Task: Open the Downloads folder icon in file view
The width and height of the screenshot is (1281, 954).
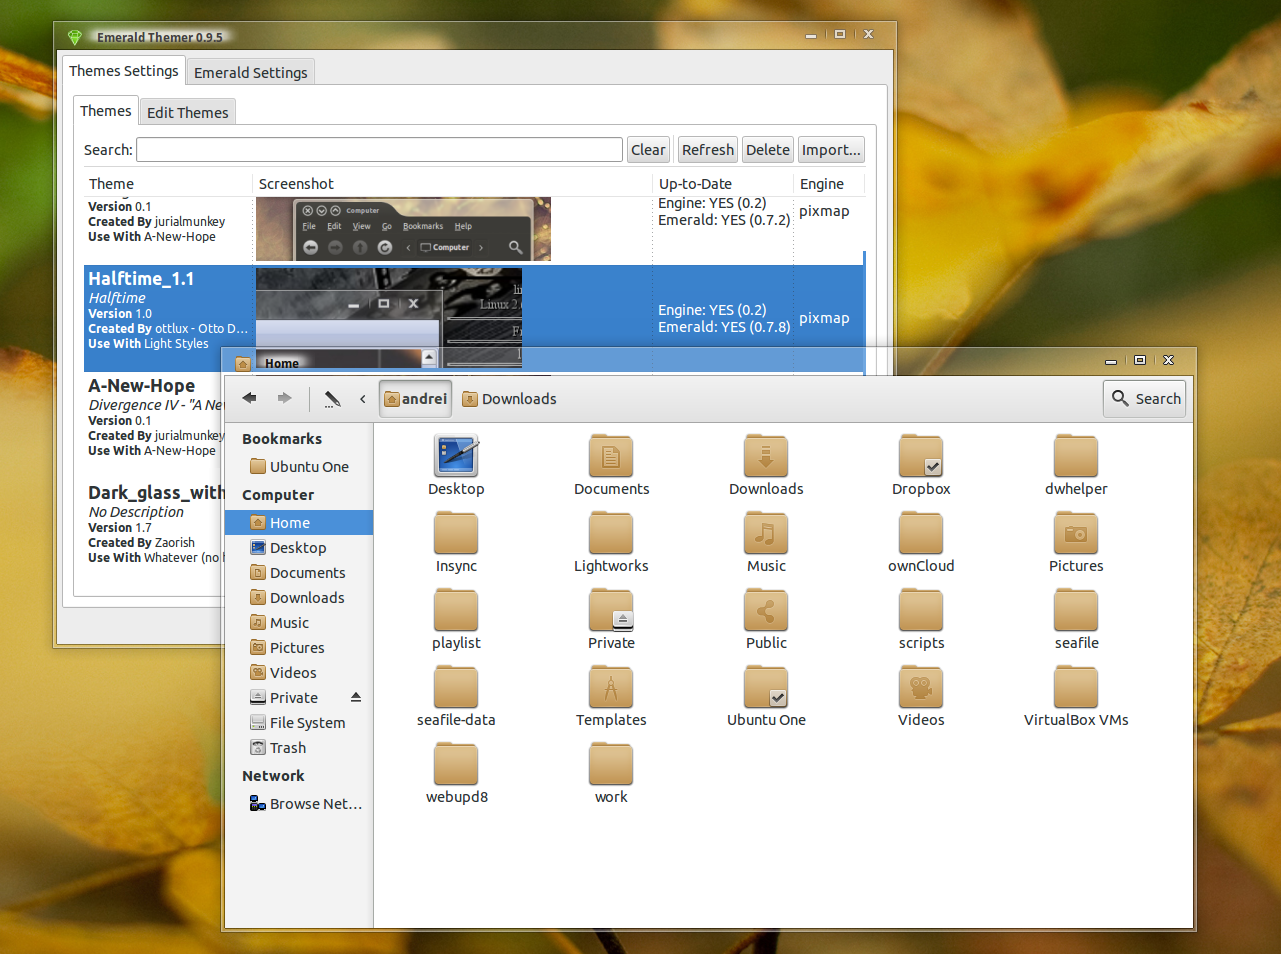Action: pos(766,456)
